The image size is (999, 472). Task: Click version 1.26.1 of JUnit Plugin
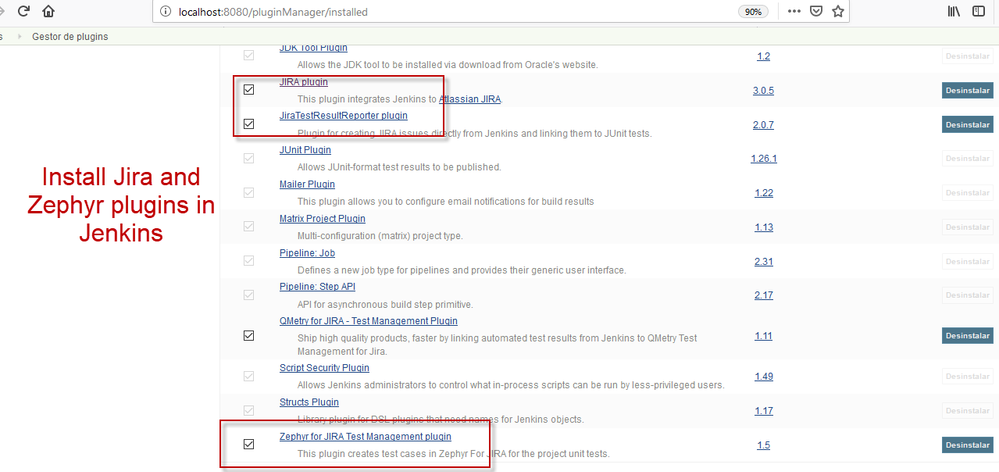763,159
